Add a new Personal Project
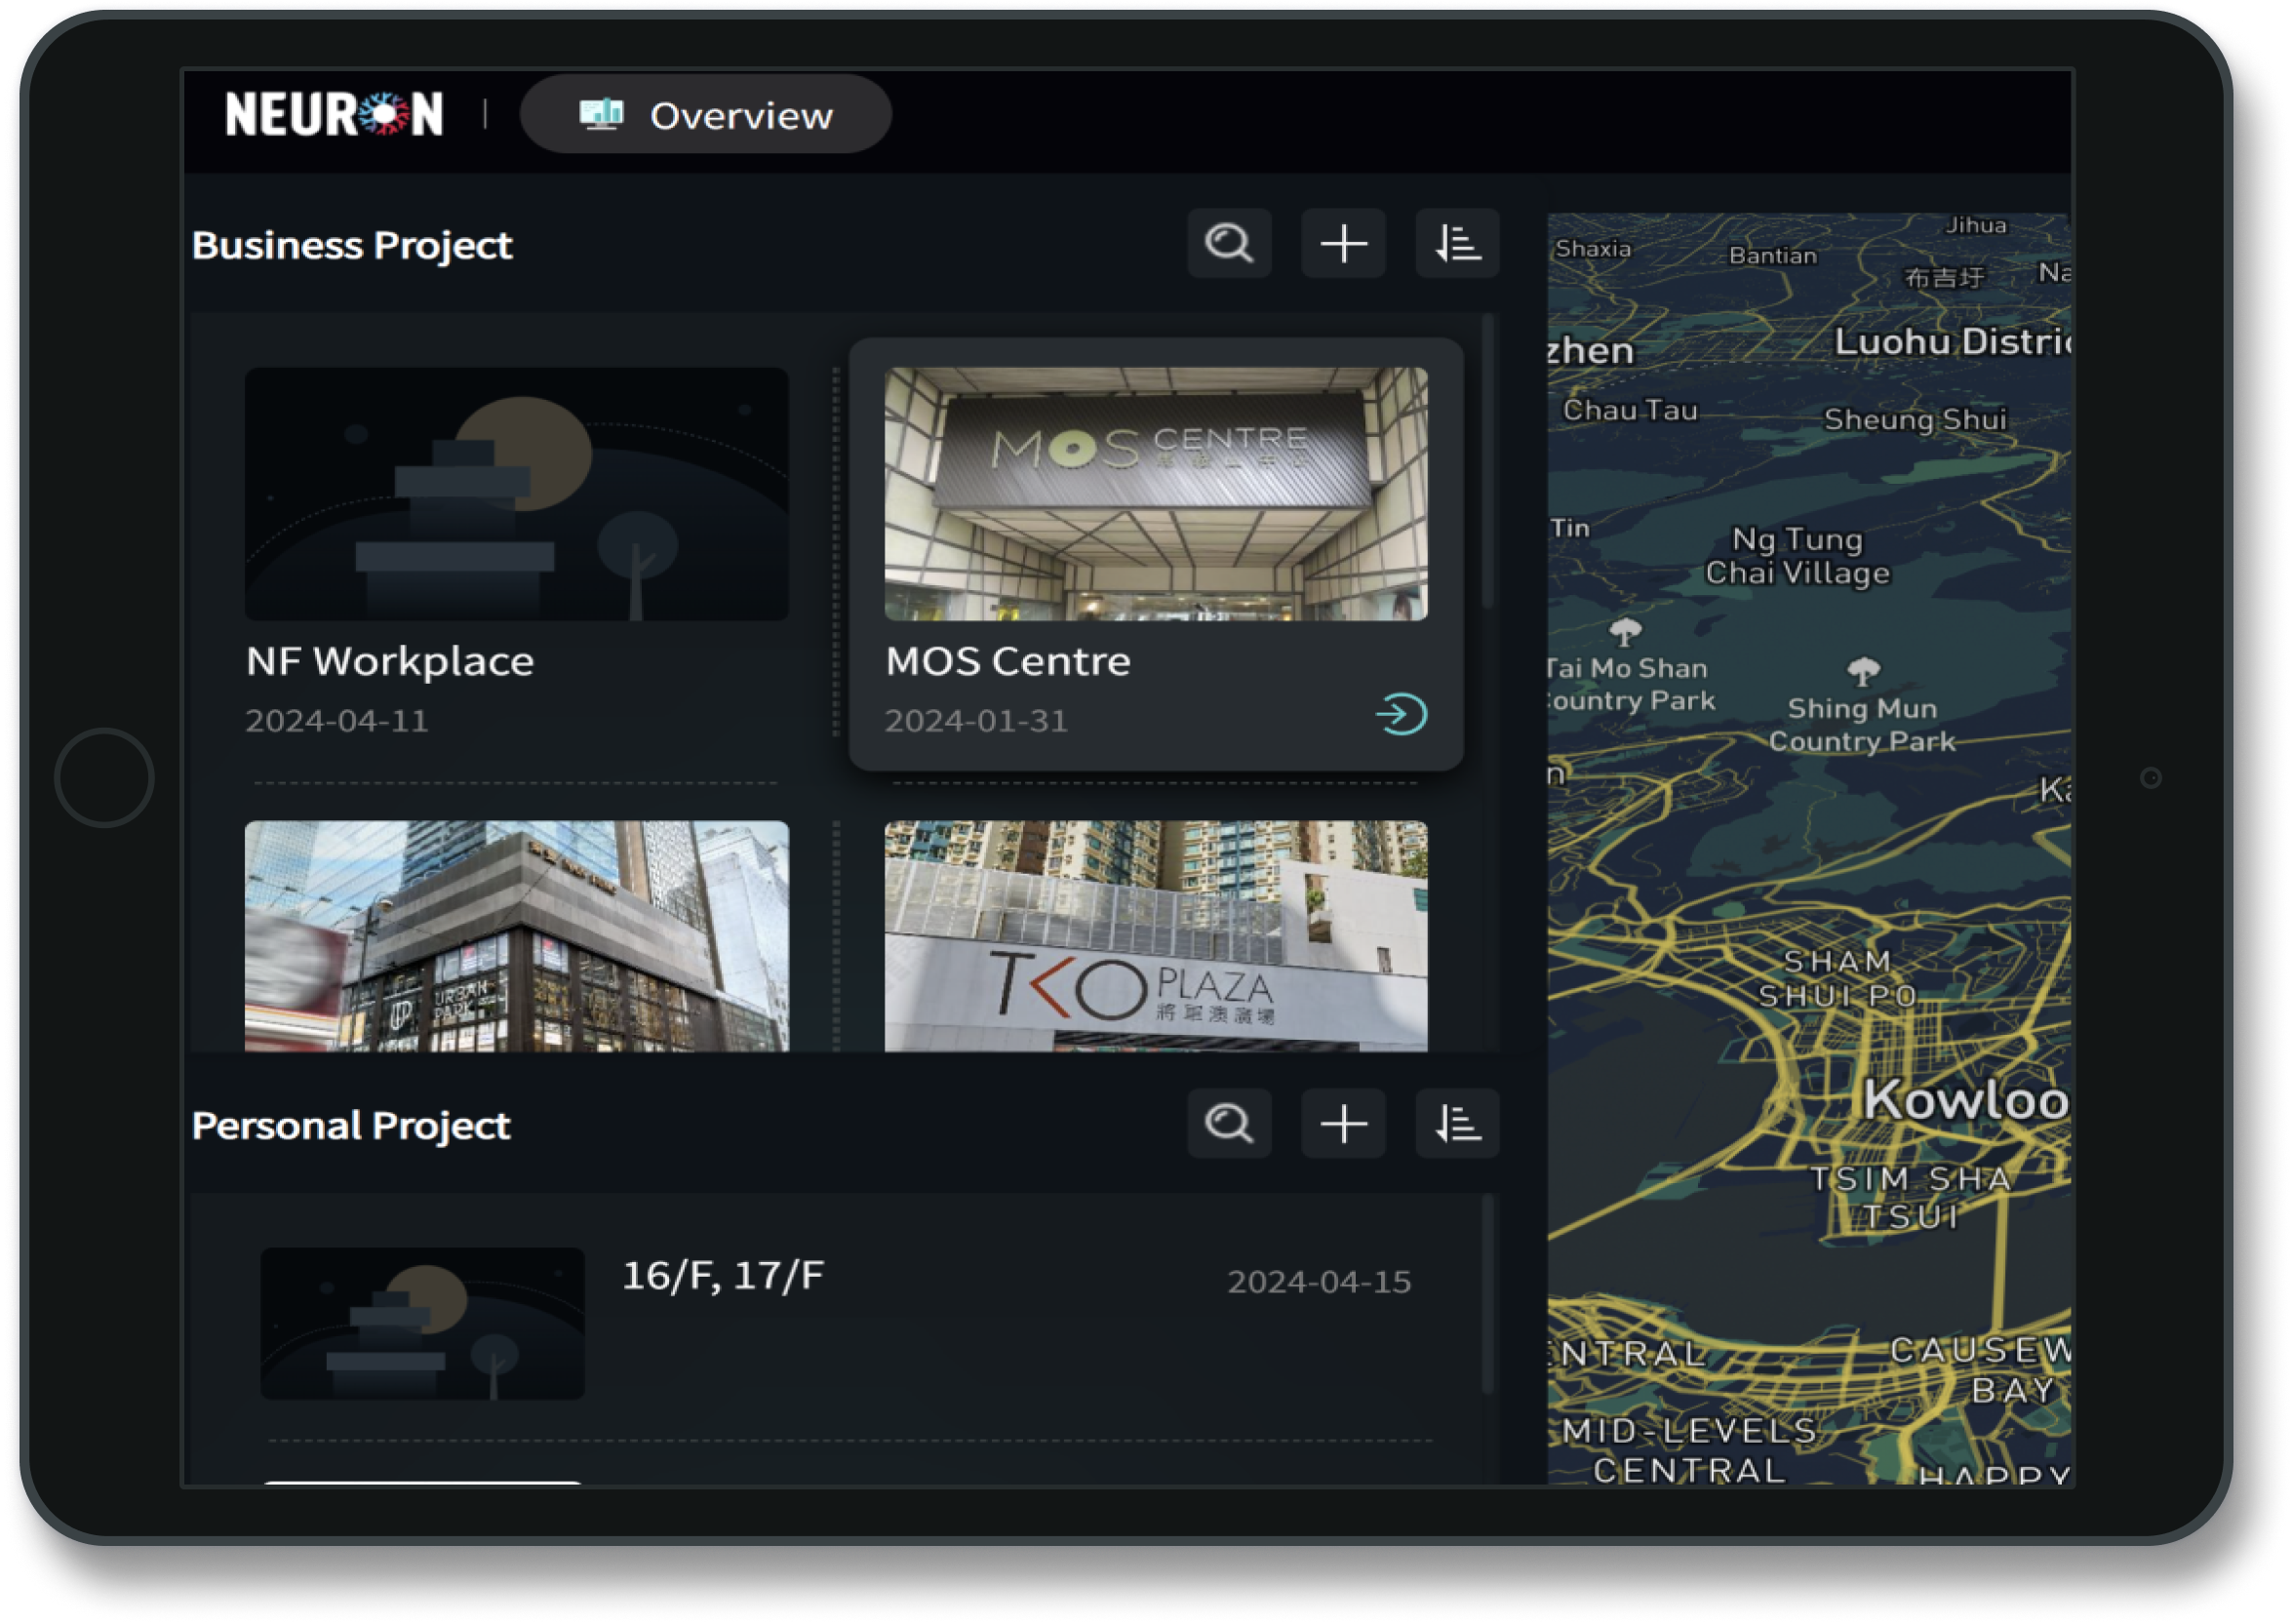The width and height of the screenshot is (2292, 1624). [x=1343, y=1123]
